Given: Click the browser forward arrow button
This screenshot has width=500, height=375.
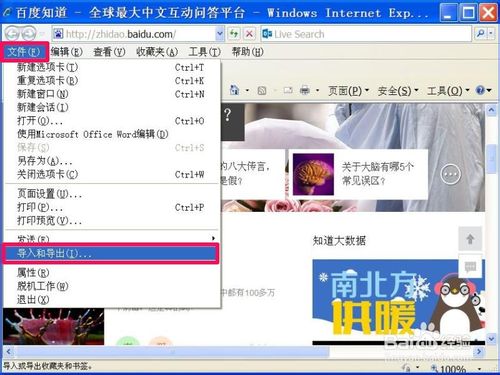Looking at the screenshot, I should [29, 34].
